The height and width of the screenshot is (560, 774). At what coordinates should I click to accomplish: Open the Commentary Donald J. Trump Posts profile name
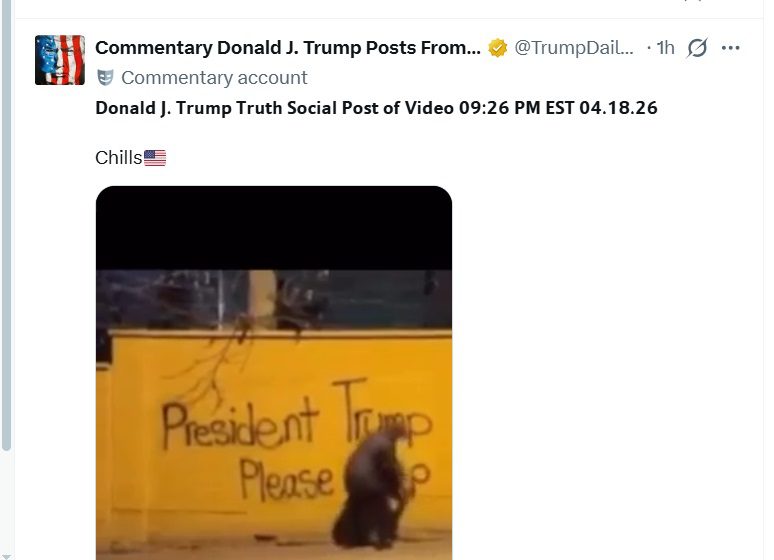tap(288, 48)
